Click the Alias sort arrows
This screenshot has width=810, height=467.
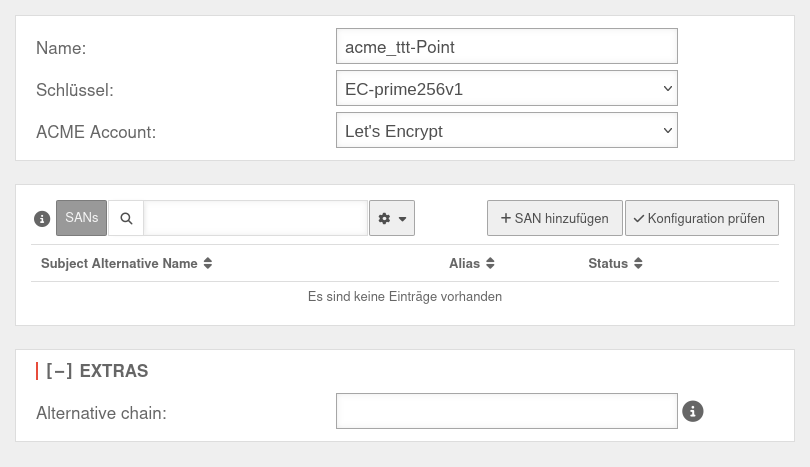point(491,264)
